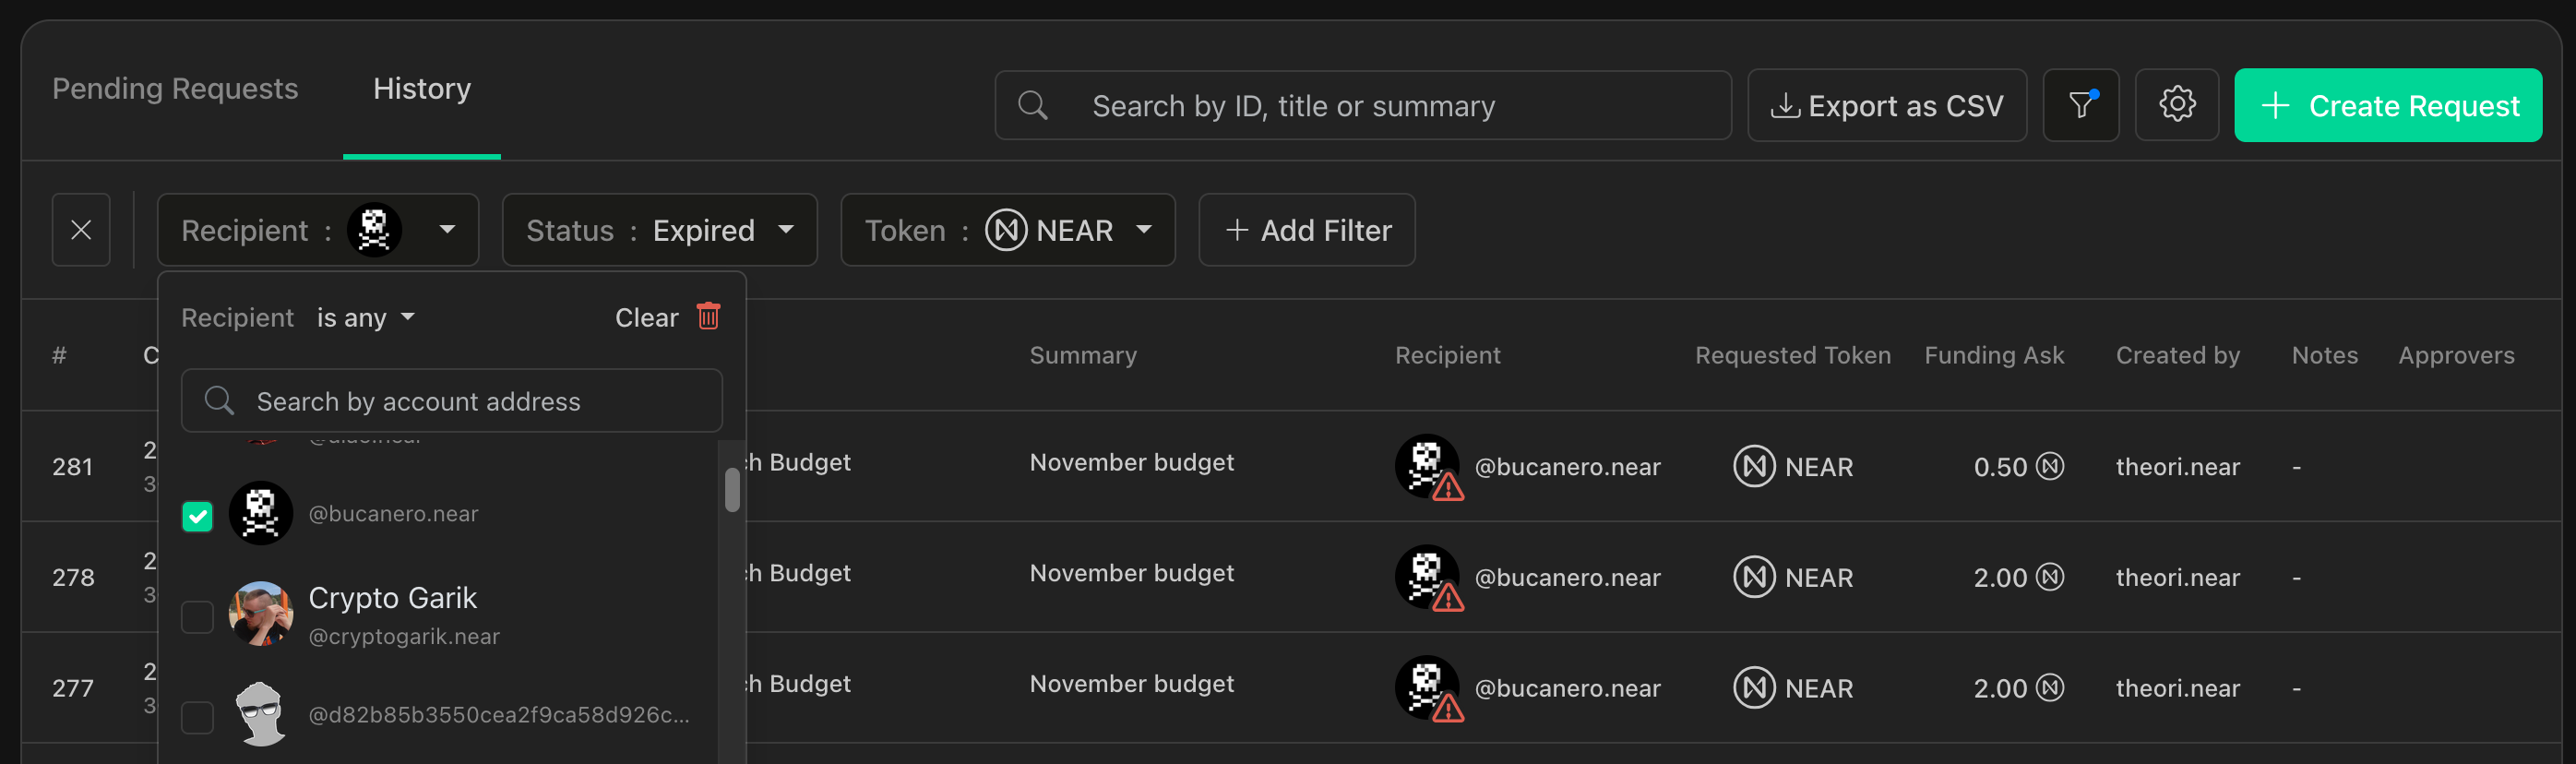Click bucanero skull avatar in recipient list
The image size is (2576, 764).
coord(260,514)
